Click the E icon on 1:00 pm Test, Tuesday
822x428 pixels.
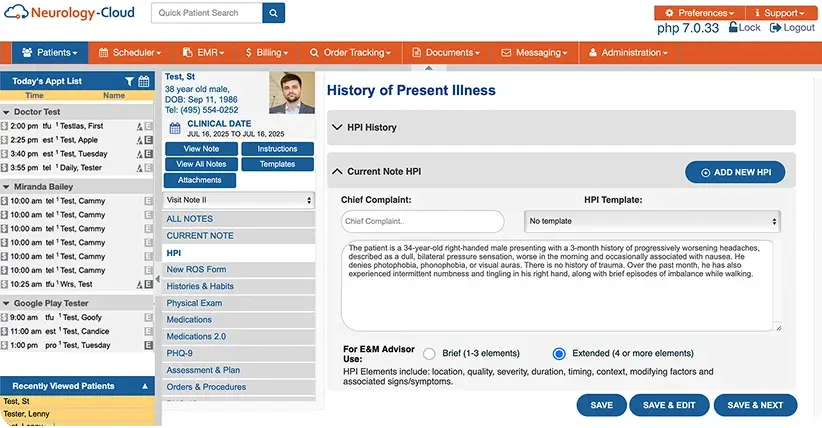tap(148, 345)
